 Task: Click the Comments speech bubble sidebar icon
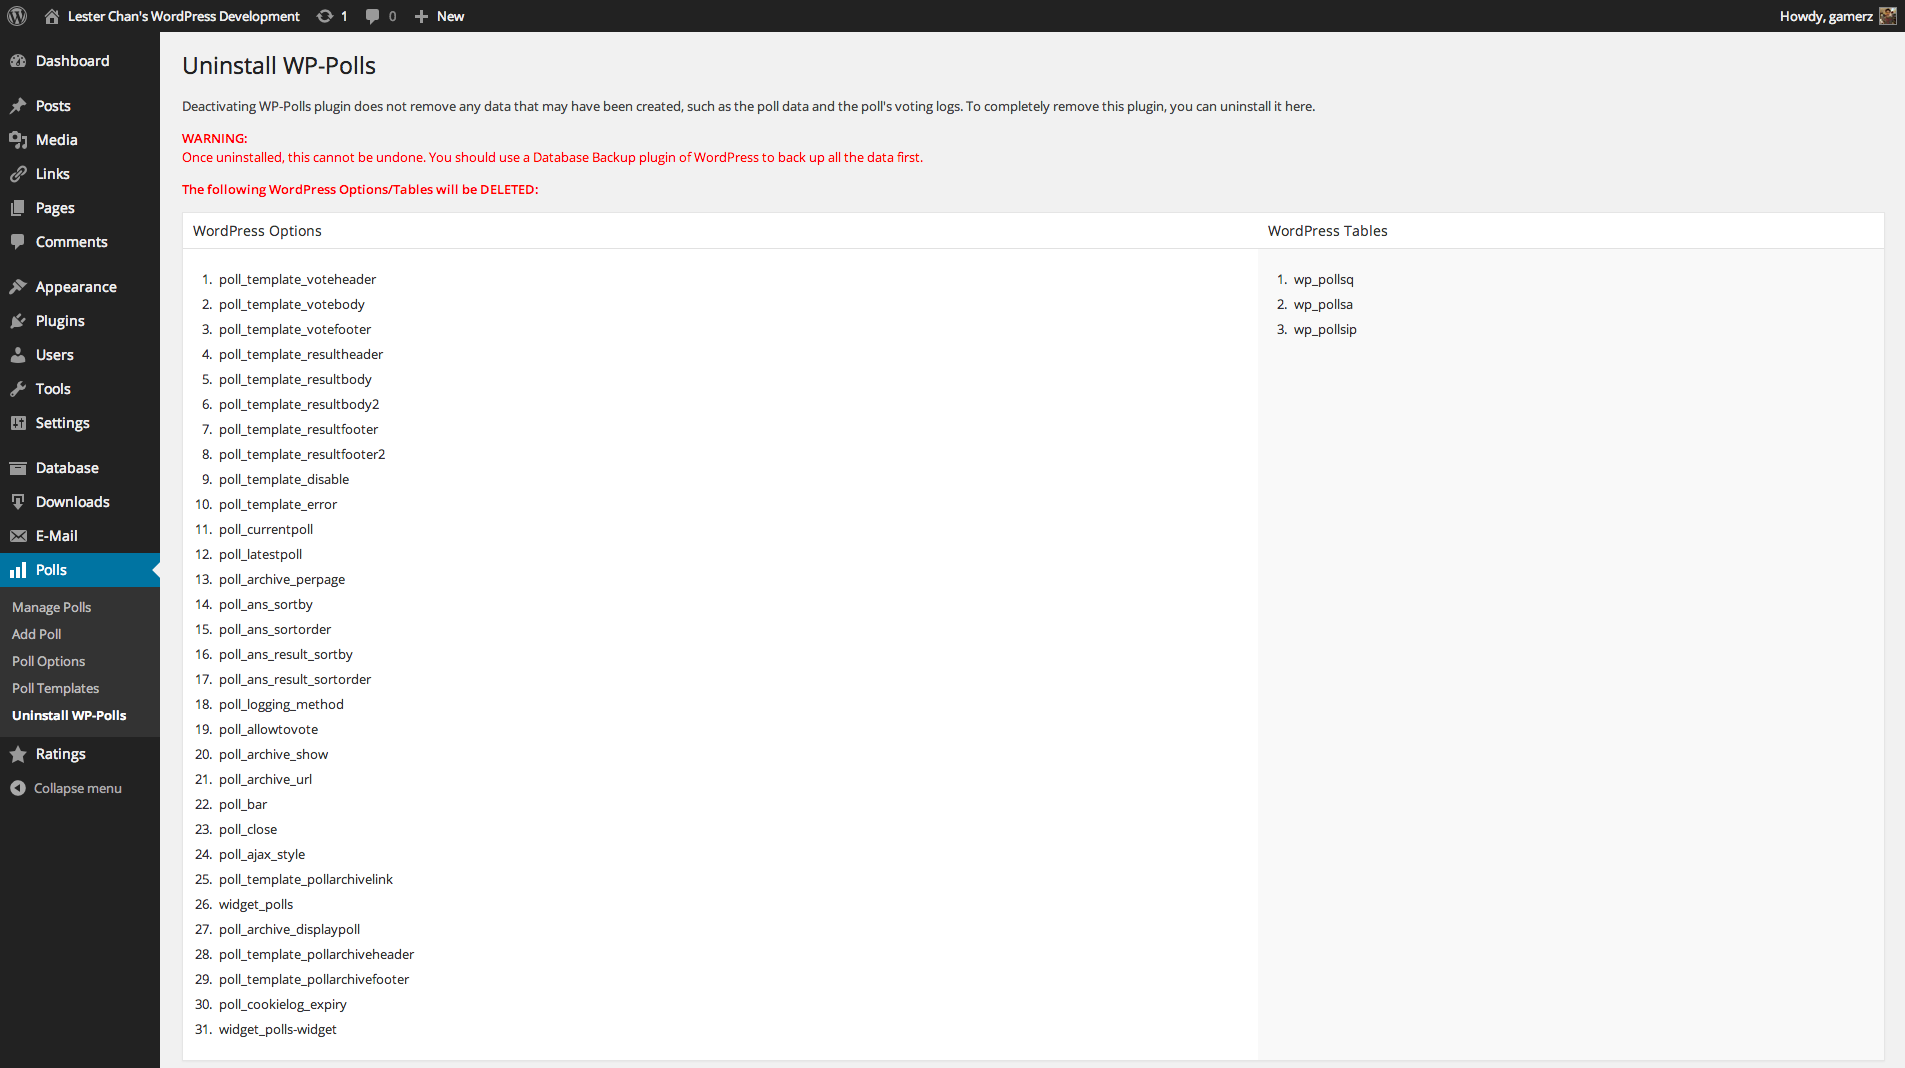coord(18,242)
